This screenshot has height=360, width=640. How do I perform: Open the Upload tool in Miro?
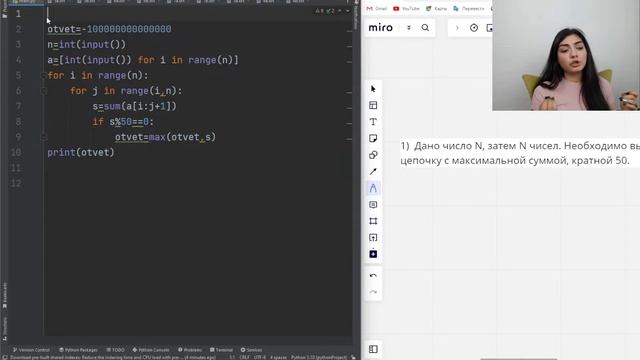point(373,238)
